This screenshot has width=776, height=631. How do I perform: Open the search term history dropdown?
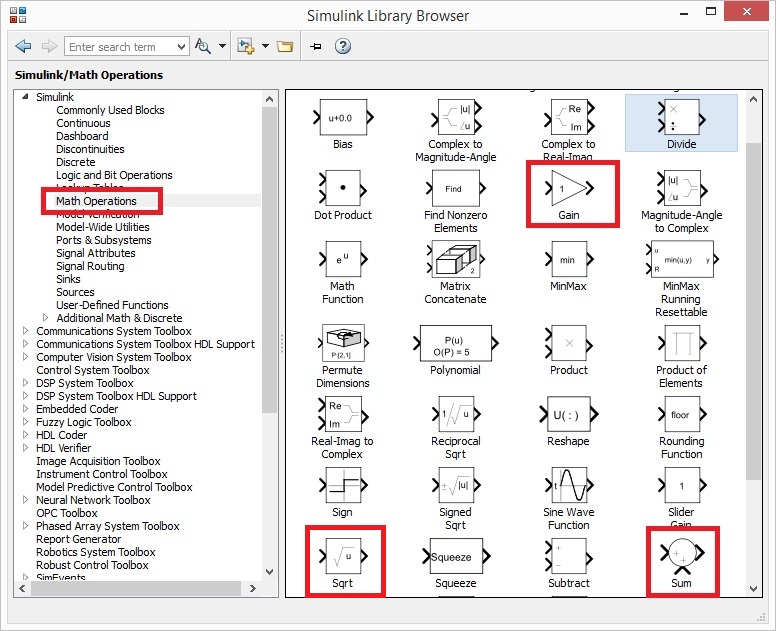pyautogui.click(x=181, y=47)
